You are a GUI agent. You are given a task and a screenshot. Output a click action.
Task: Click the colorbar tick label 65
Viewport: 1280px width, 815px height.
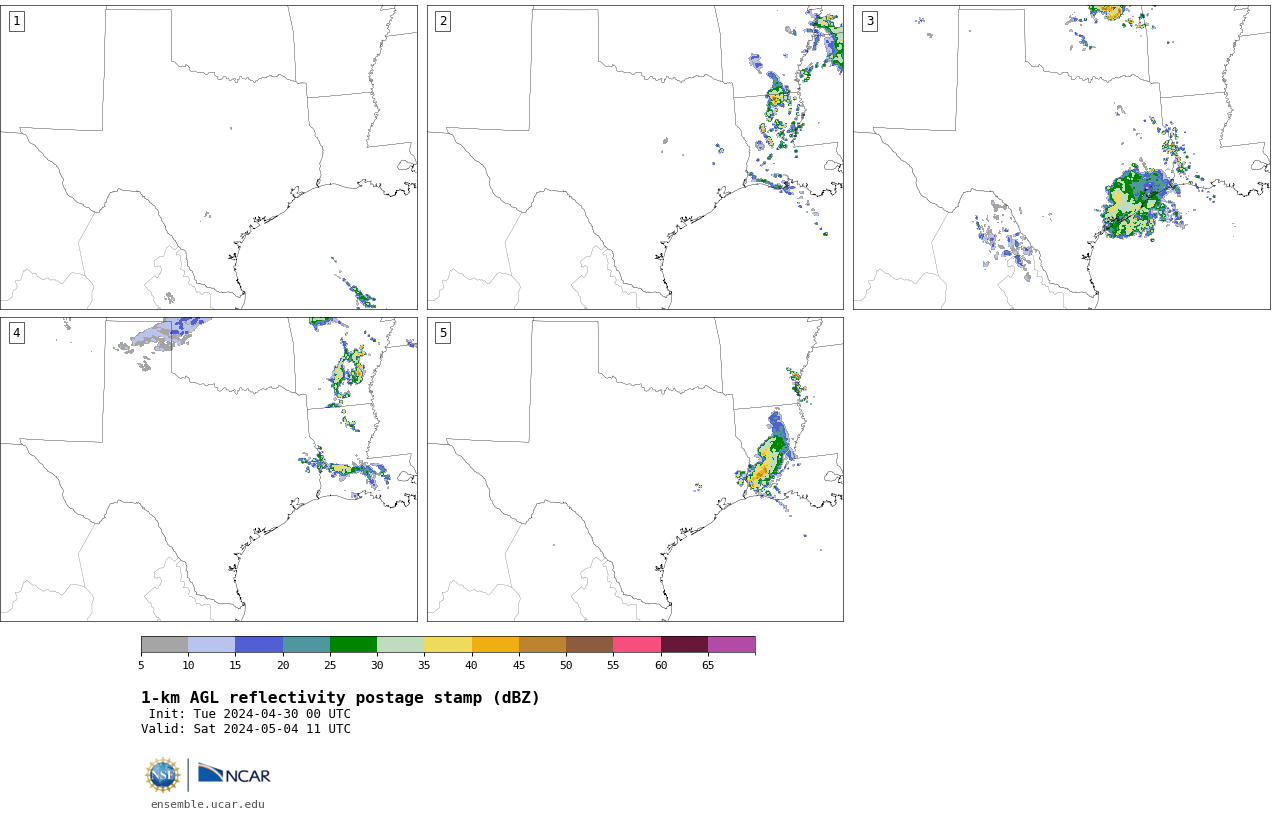[x=708, y=665]
